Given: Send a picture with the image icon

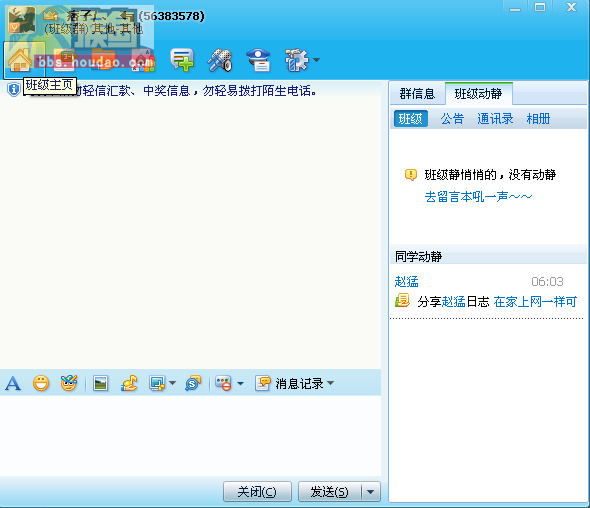Looking at the screenshot, I should [100, 383].
